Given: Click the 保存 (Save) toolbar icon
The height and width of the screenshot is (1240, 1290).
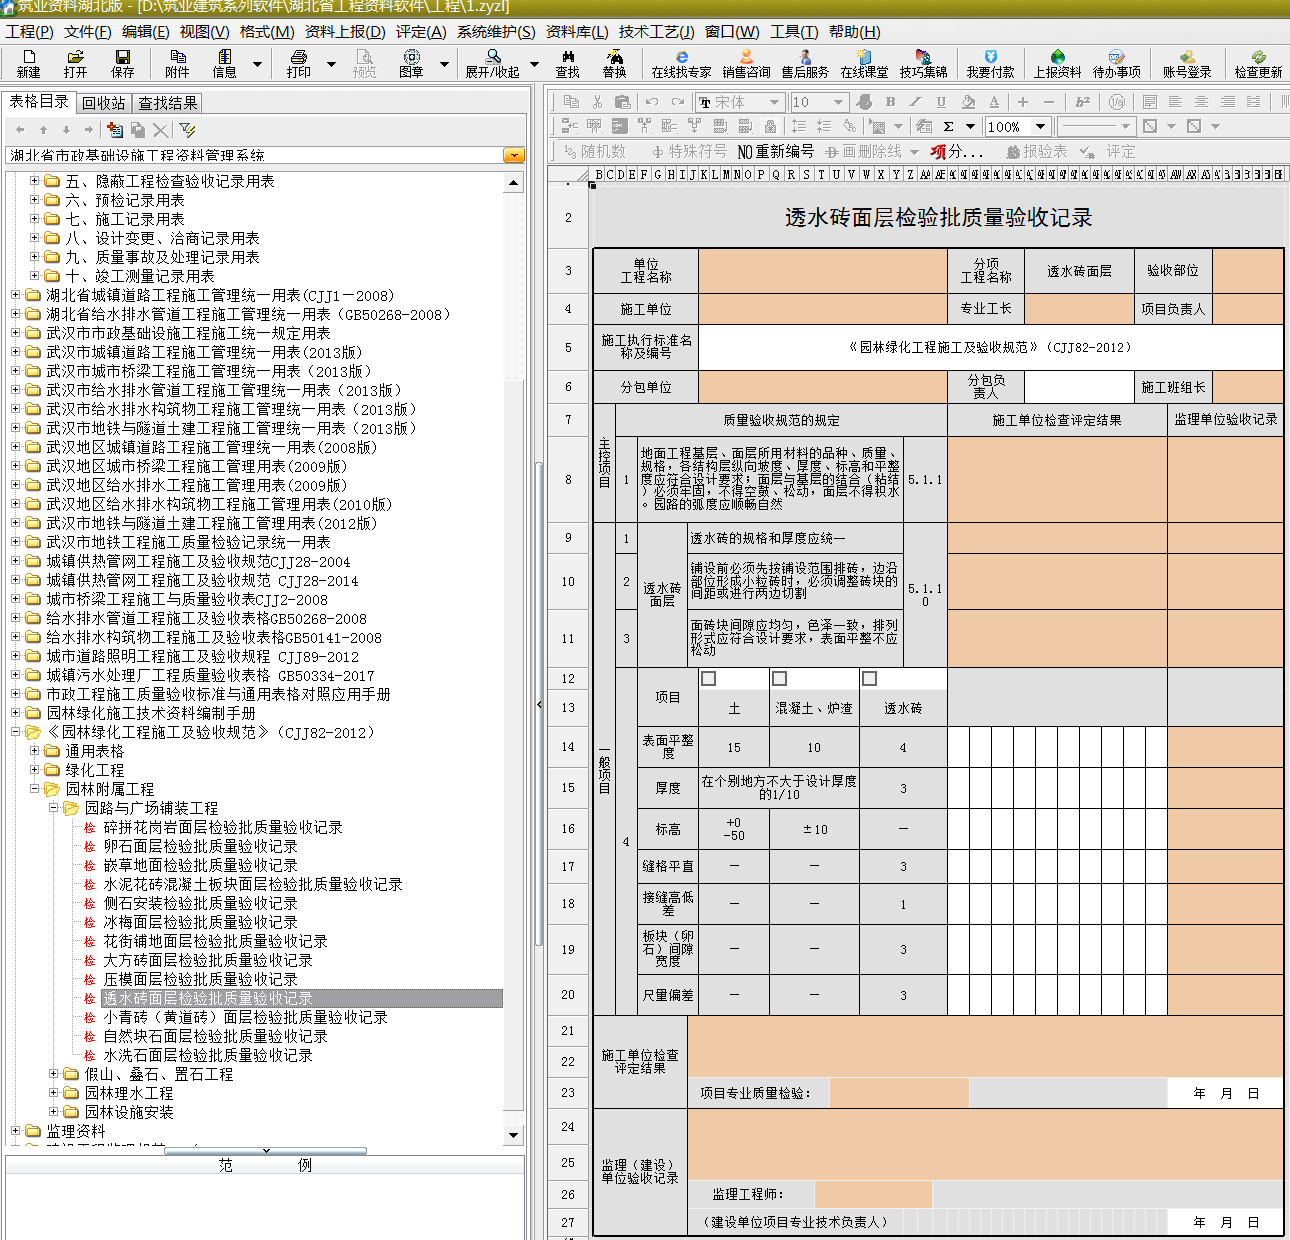Looking at the screenshot, I should [x=122, y=63].
